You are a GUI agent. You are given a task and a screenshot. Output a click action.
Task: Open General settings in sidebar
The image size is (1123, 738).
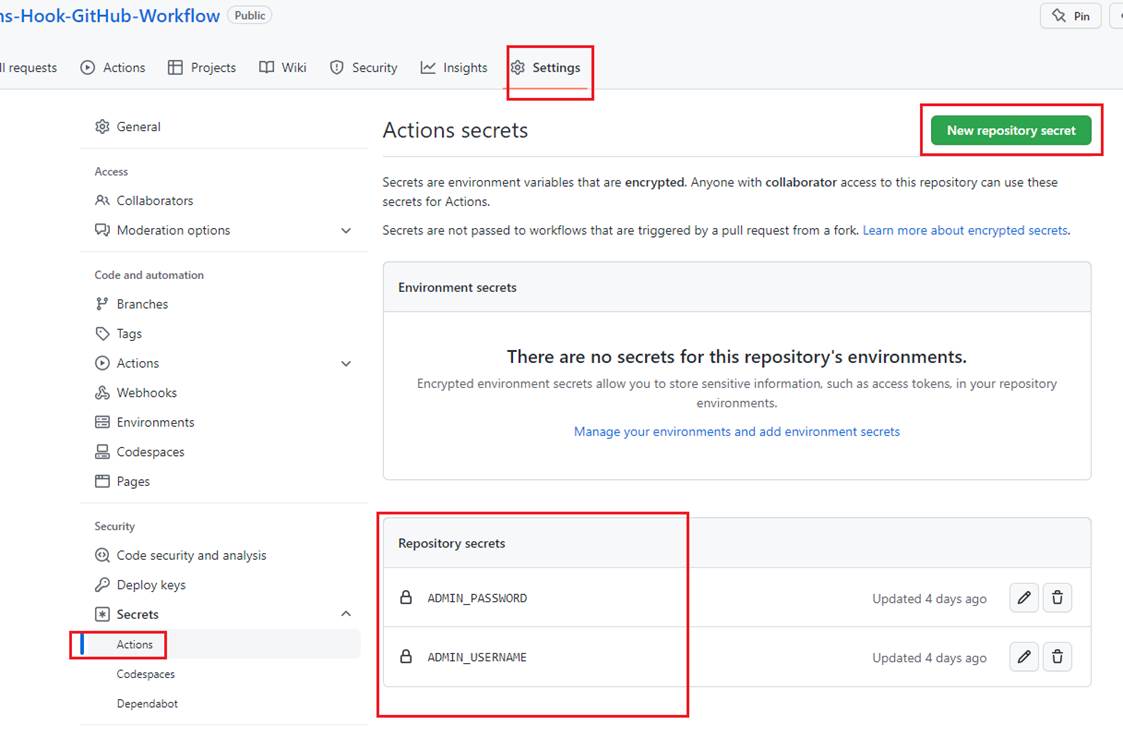(138, 127)
